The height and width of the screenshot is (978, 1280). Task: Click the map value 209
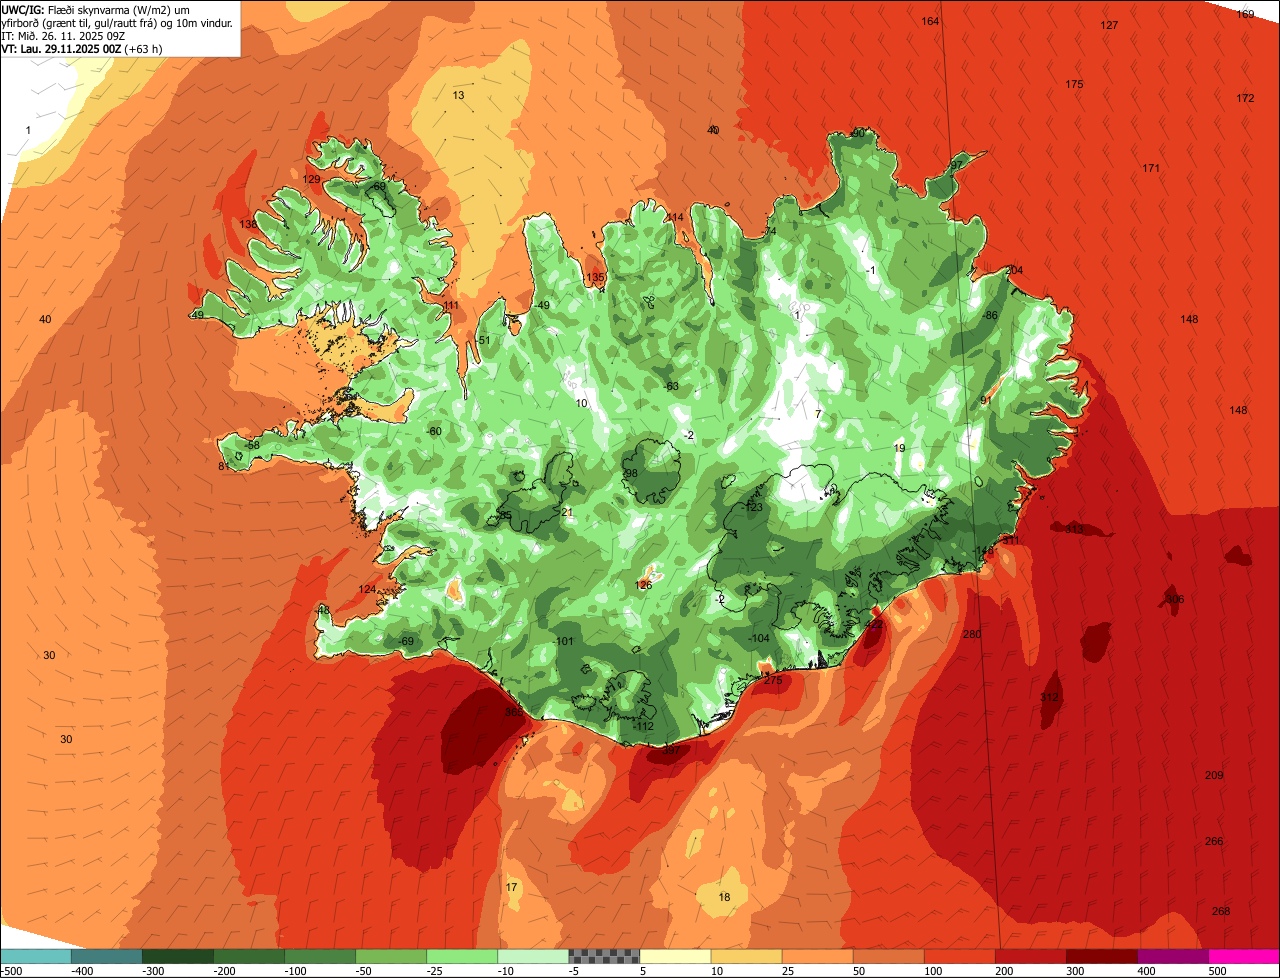pos(1214,775)
